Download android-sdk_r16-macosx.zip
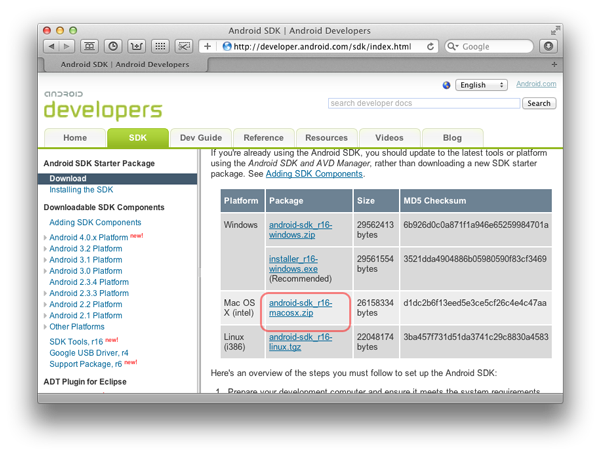Image resolution: width=600 pixels, height=455 pixels. [300, 308]
